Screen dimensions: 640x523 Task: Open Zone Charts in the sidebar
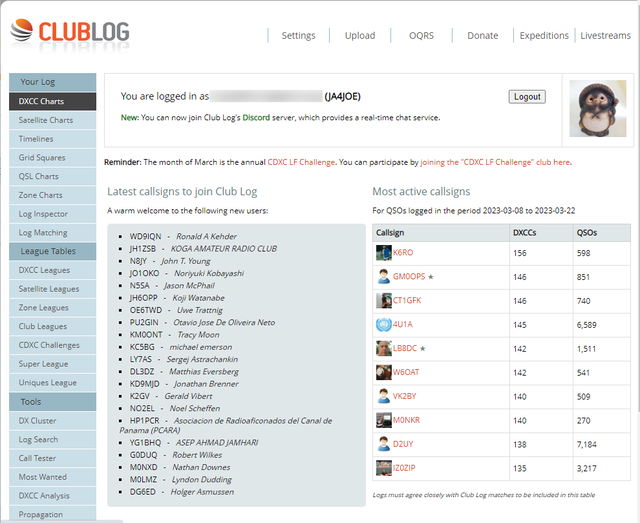(53, 195)
